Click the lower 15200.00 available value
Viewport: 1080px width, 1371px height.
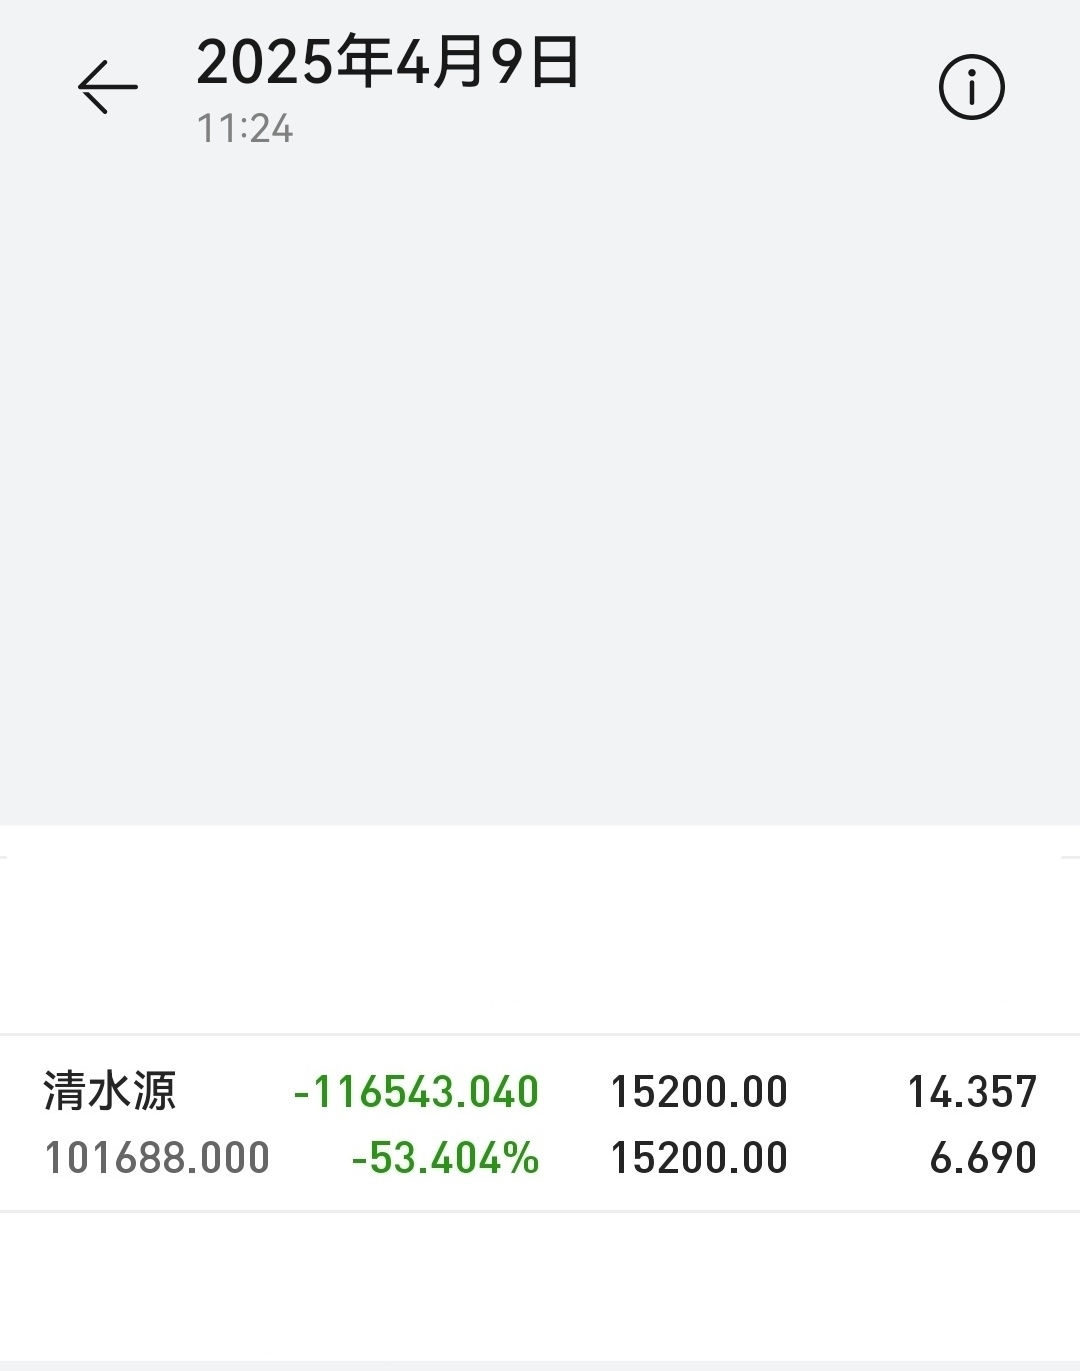(x=699, y=1158)
